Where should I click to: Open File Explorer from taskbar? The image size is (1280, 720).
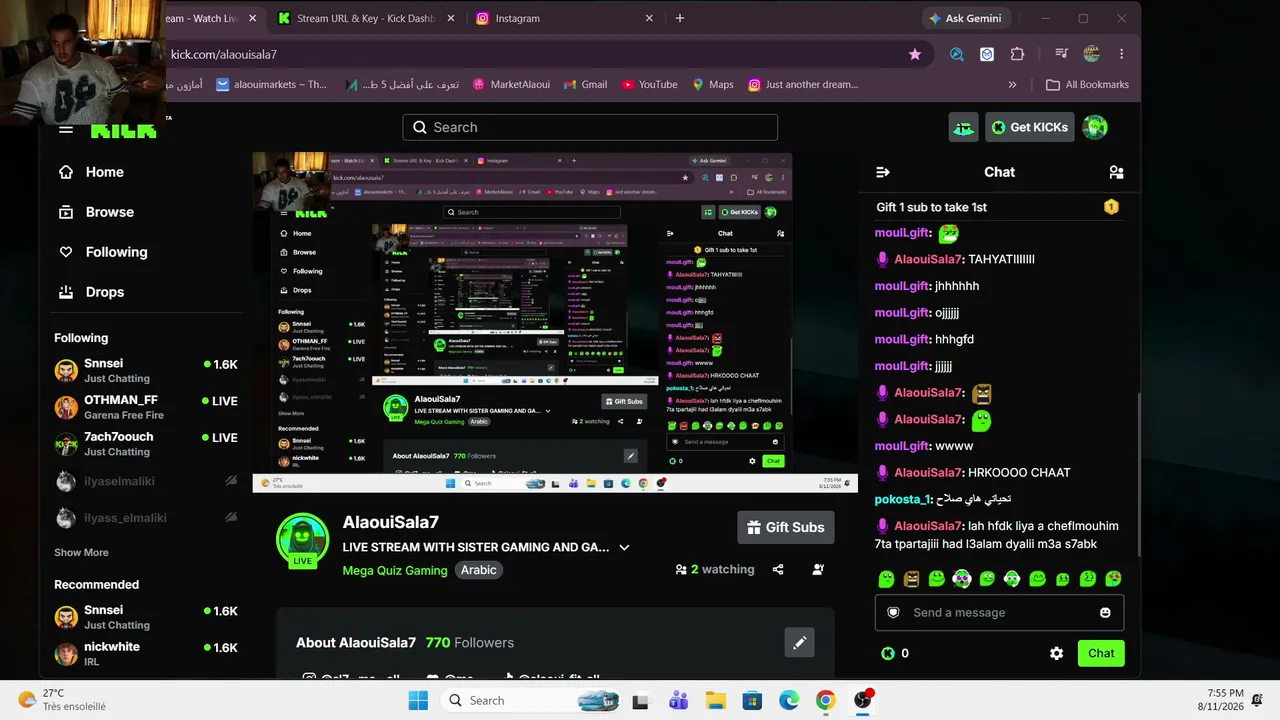(x=715, y=700)
